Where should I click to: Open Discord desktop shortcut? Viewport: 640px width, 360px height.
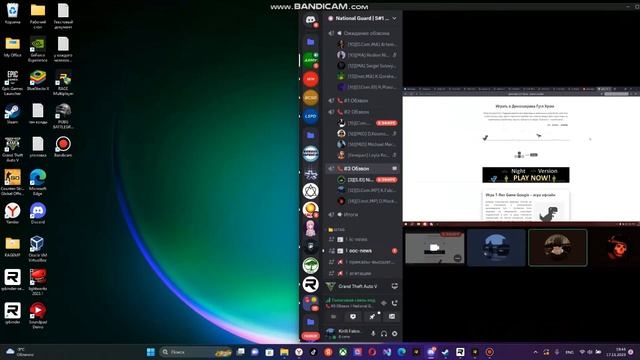38,213
